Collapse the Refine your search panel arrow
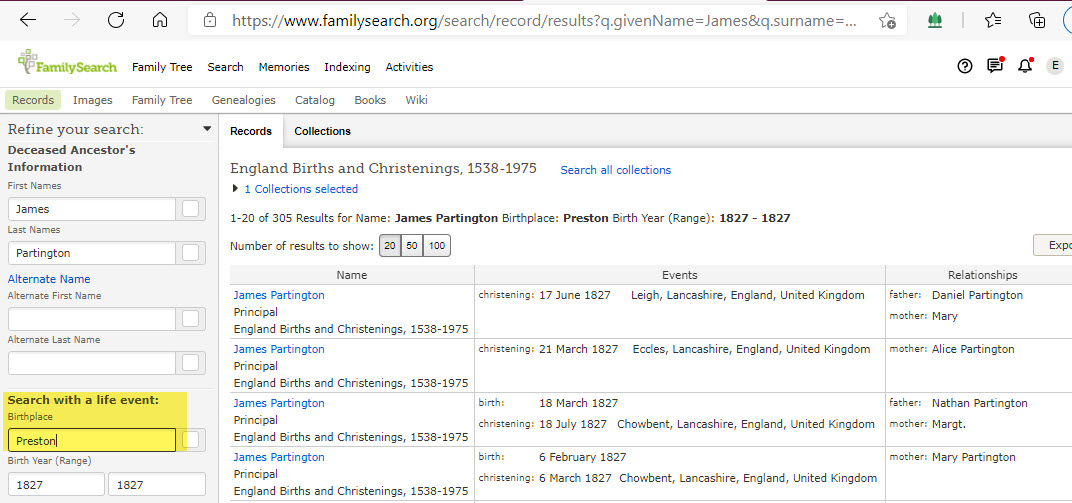Viewport: 1072px width, 503px height. tap(207, 128)
